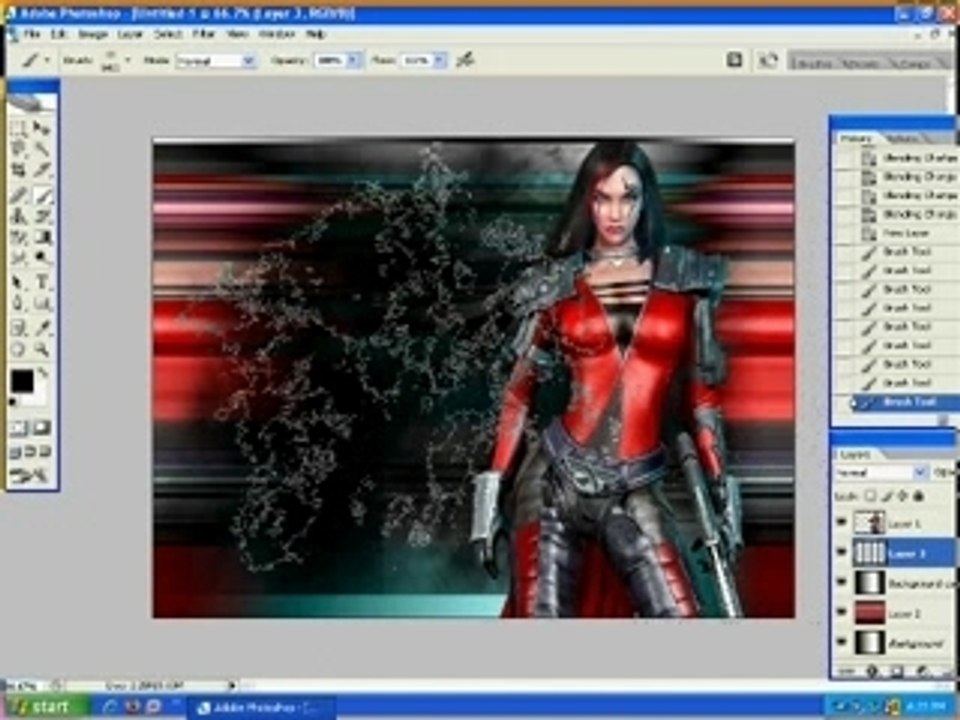
Task: Hide the Background copy layer
Action: pyautogui.click(x=841, y=582)
